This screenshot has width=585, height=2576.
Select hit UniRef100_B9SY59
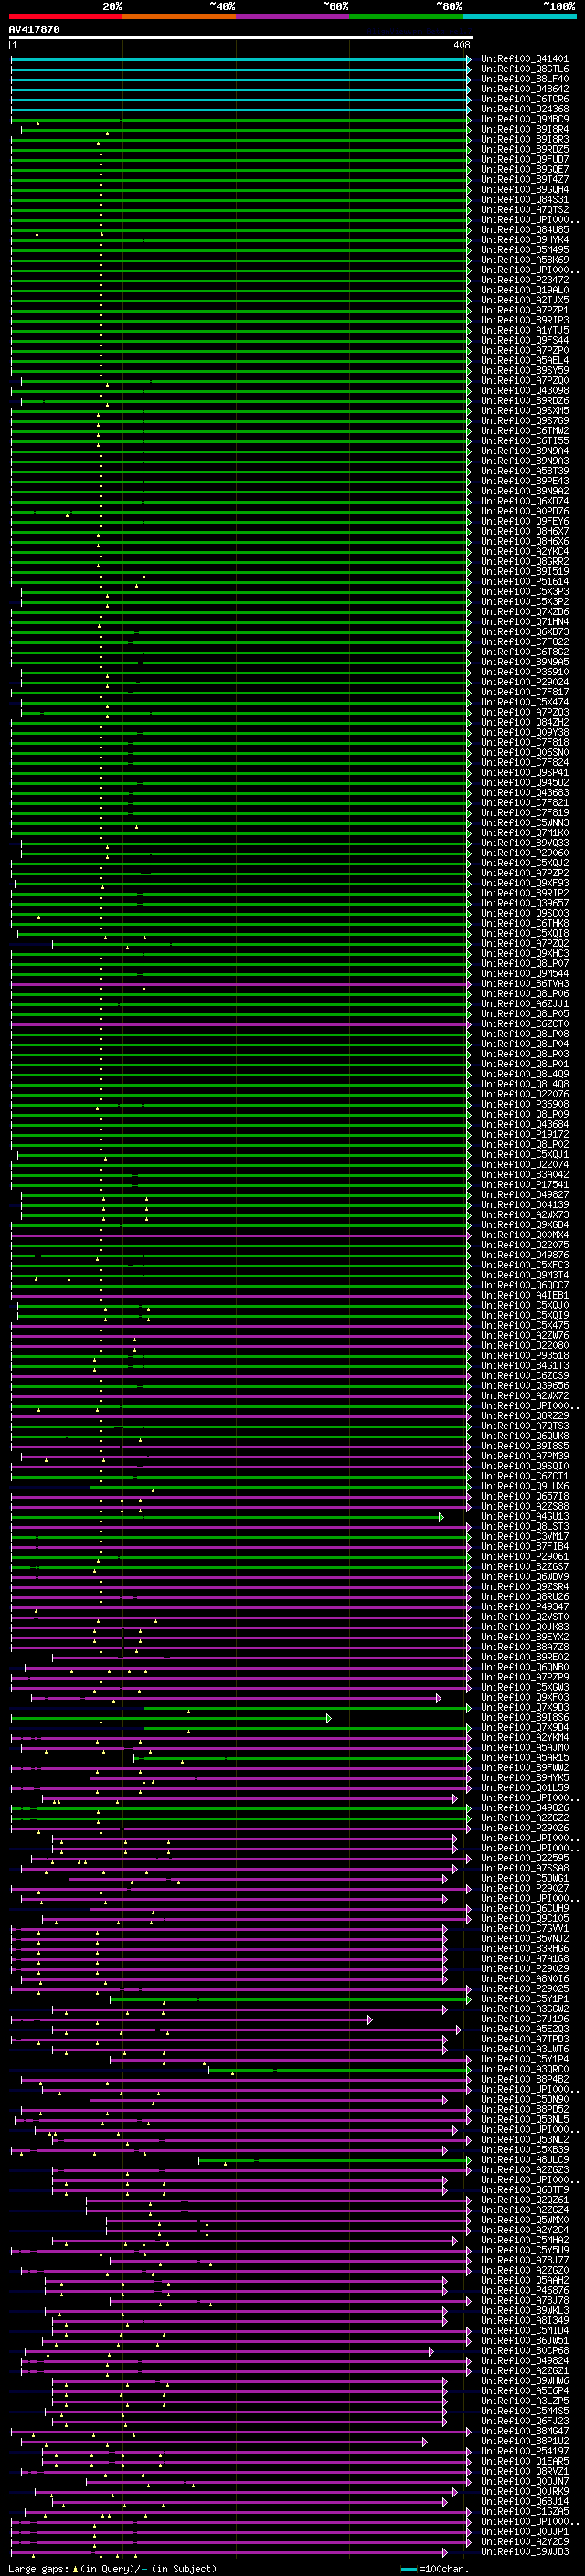pos(524,370)
